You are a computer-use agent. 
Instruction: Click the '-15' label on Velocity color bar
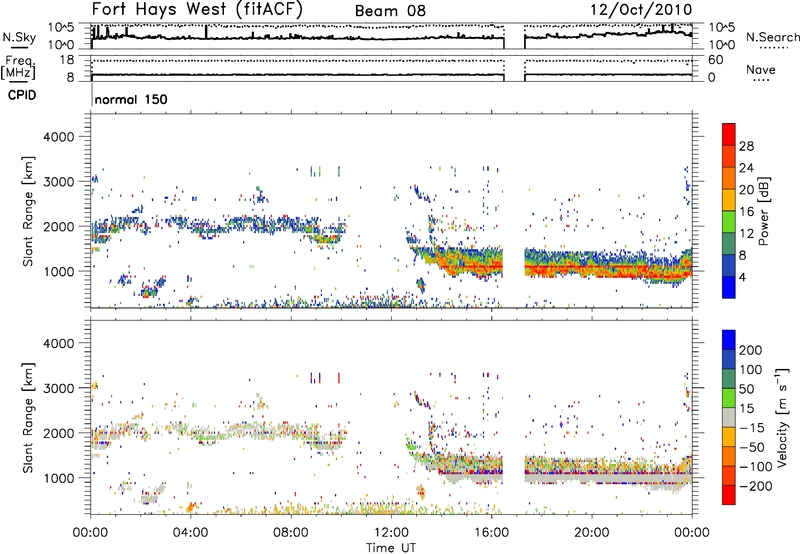(x=752, y=427)
